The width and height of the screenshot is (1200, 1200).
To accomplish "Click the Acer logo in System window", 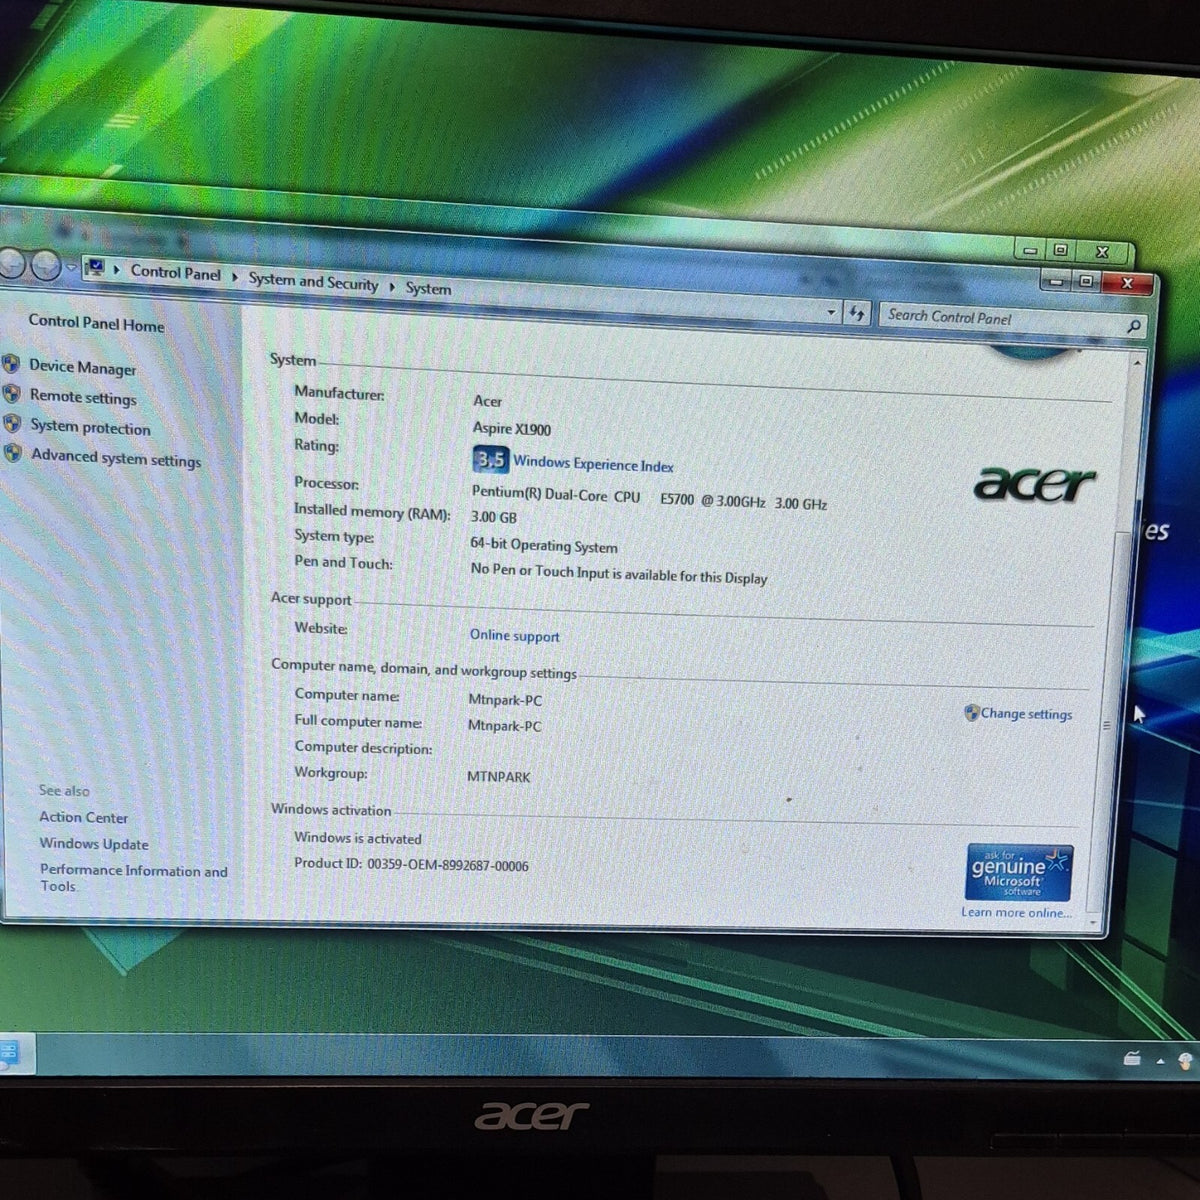I will (1035, 484).
